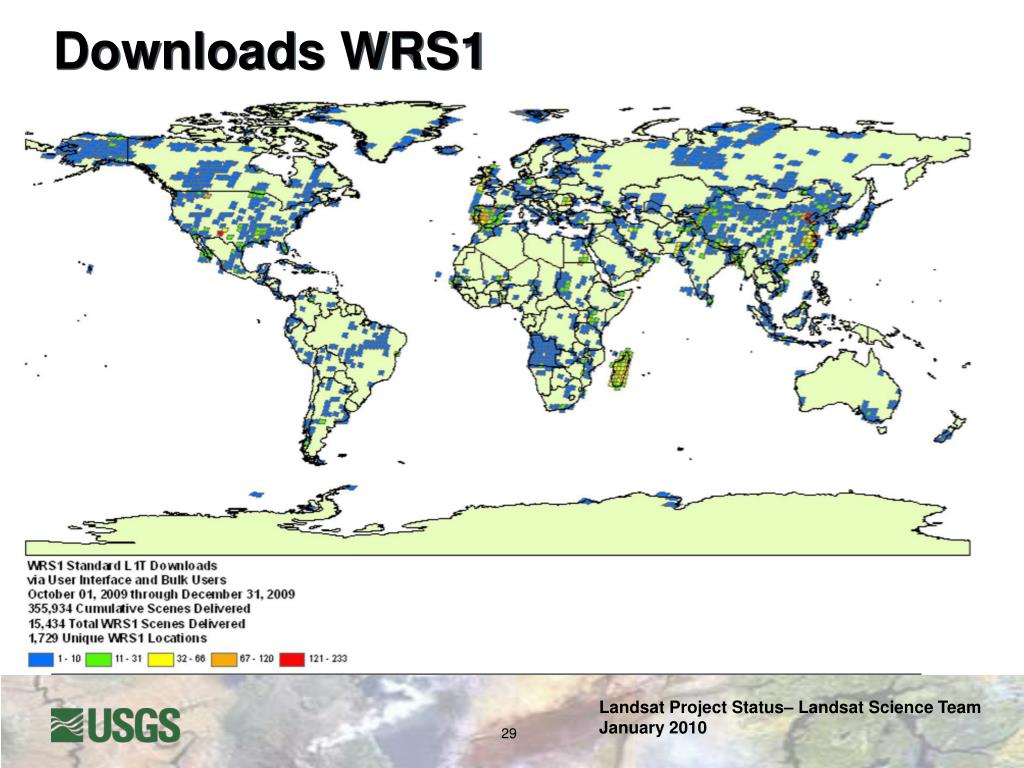Click the slide title Downloads WRS1

click(269, 50)
